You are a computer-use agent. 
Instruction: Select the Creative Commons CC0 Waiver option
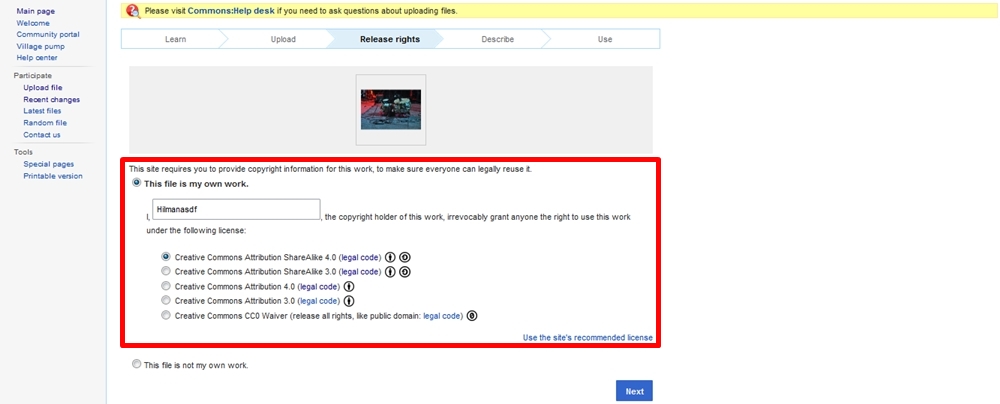coord(166,316)
